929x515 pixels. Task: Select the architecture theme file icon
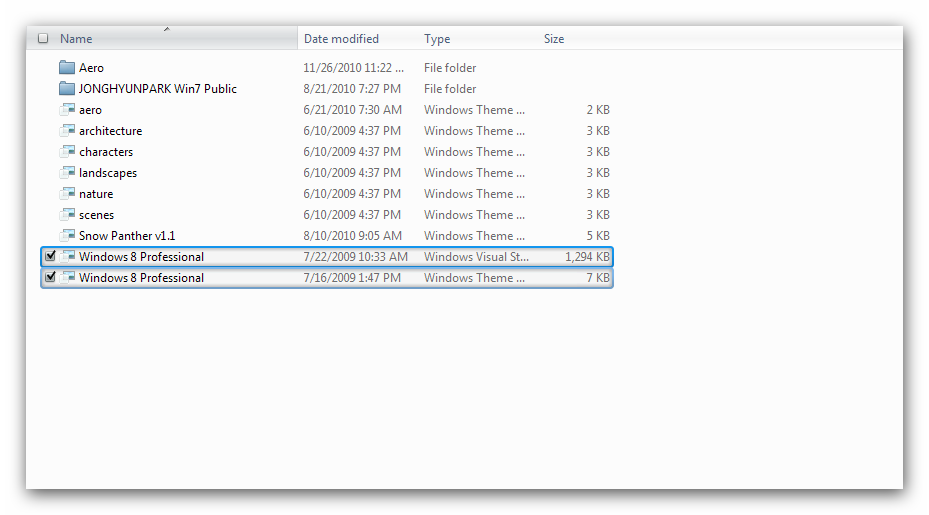tap(68, 130)
